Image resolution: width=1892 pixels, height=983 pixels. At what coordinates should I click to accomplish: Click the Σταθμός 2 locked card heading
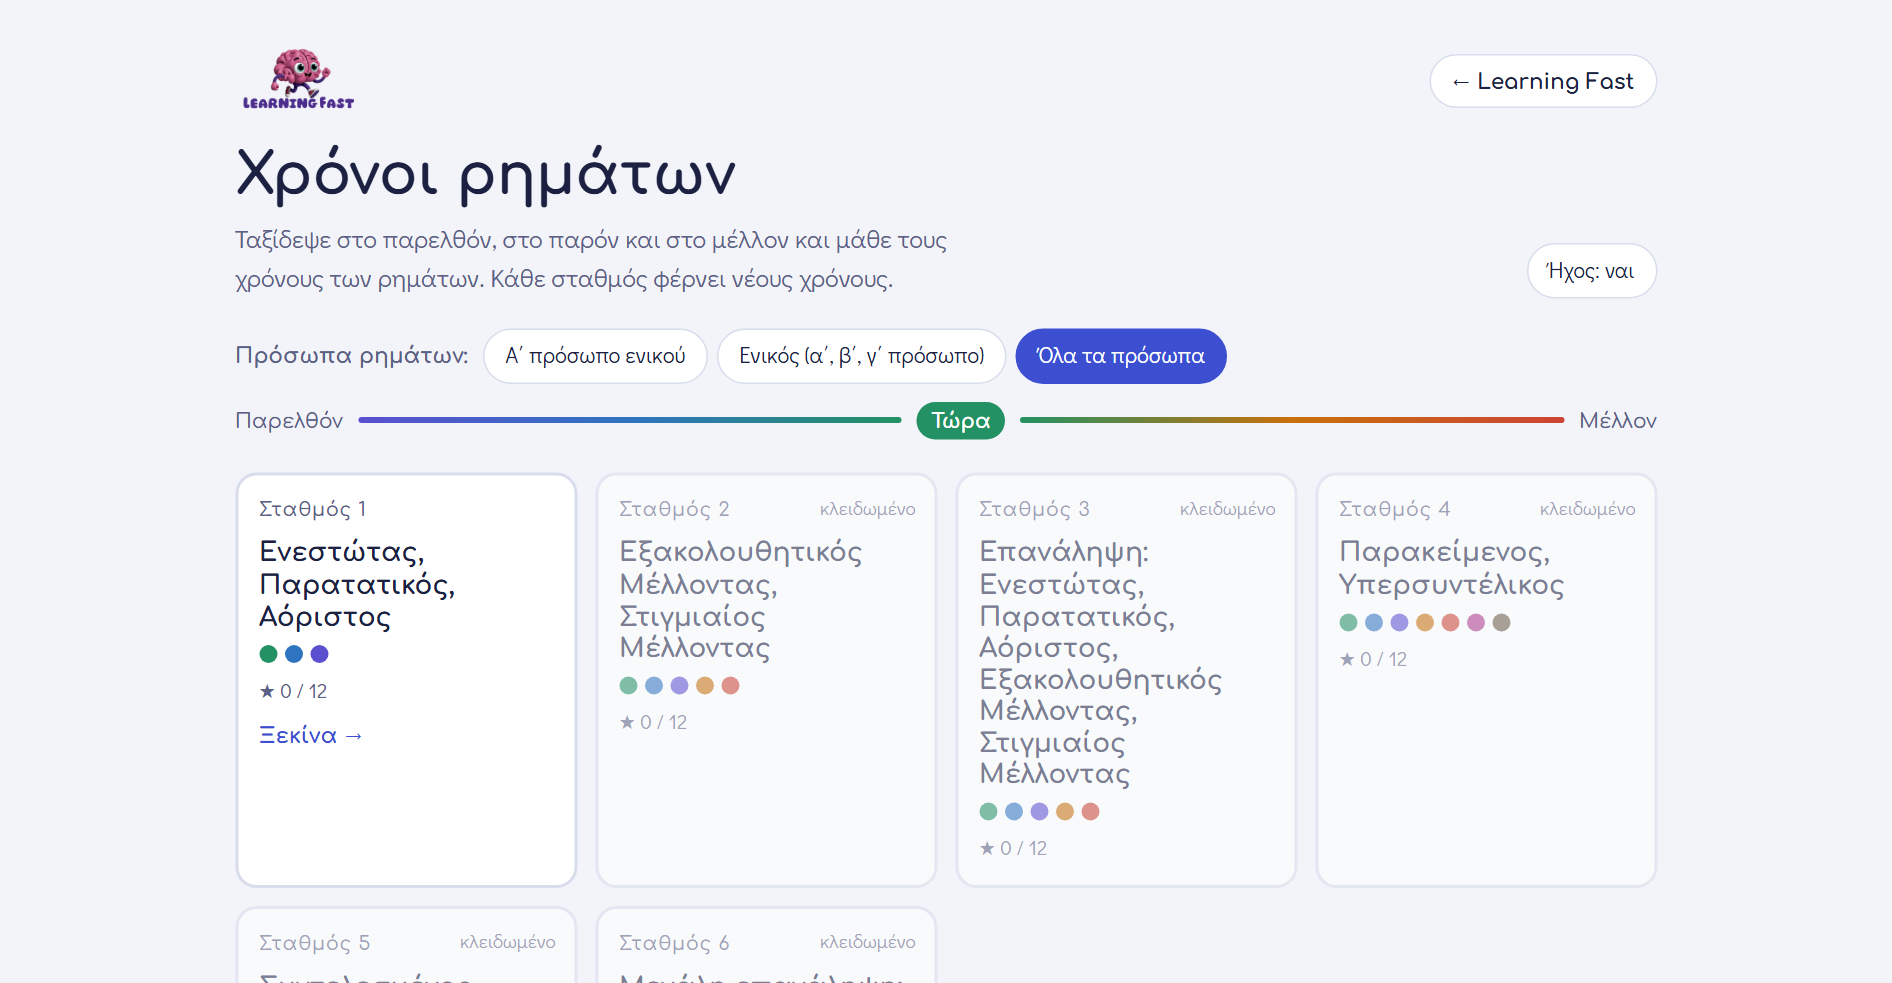[x=674, y=509]
